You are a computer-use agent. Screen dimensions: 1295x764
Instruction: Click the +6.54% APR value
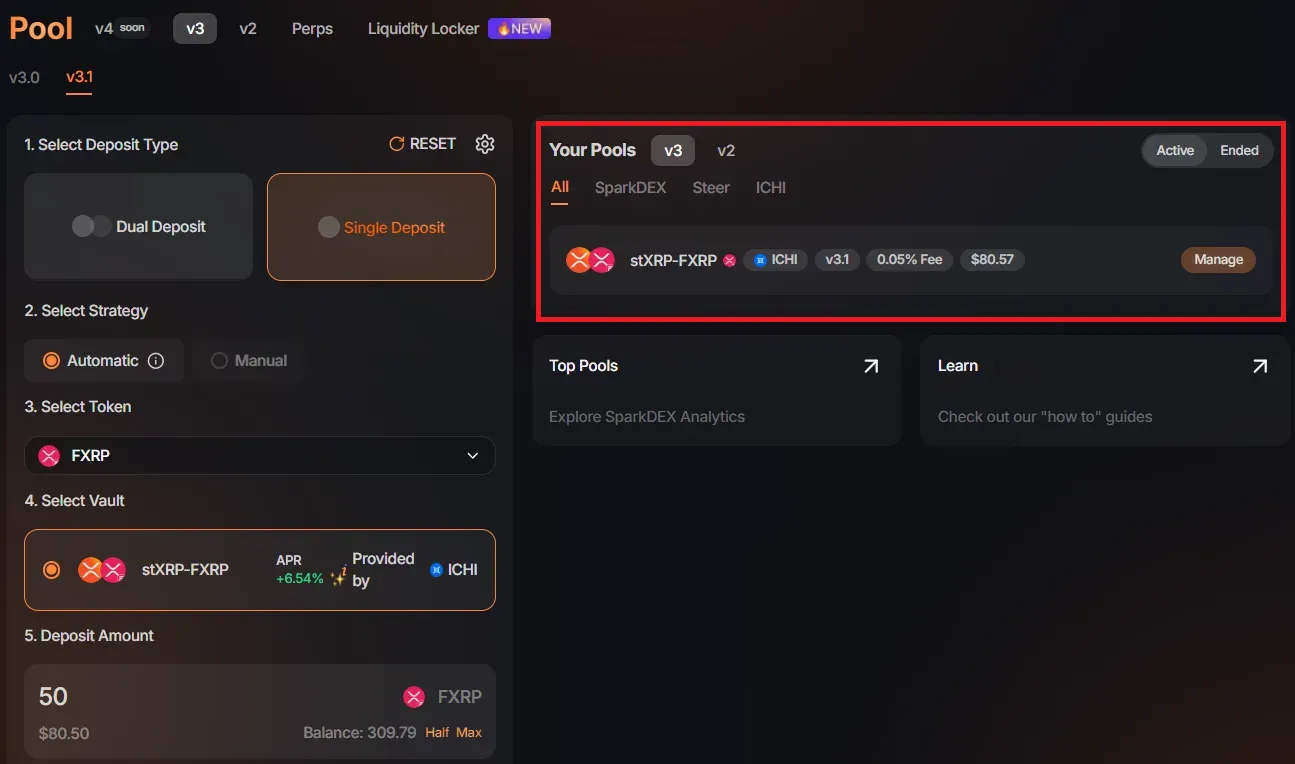[x=300, y=579]
